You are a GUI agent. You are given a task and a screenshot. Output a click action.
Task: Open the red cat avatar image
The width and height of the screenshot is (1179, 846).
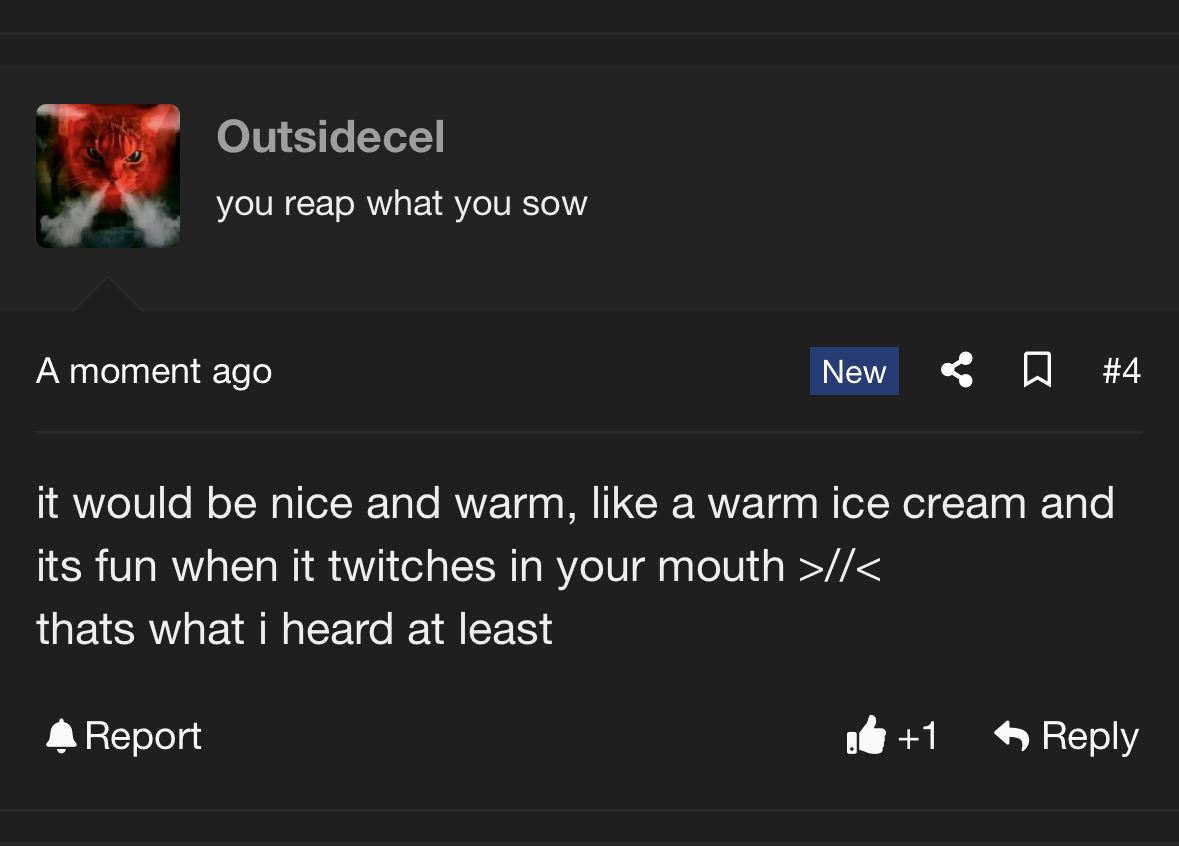[108, 176]
